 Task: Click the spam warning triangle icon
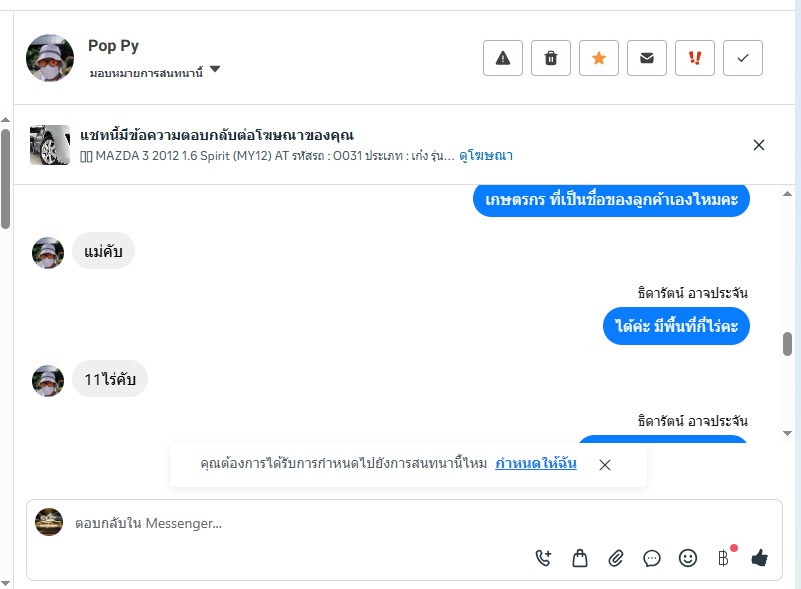click(503, 58)
